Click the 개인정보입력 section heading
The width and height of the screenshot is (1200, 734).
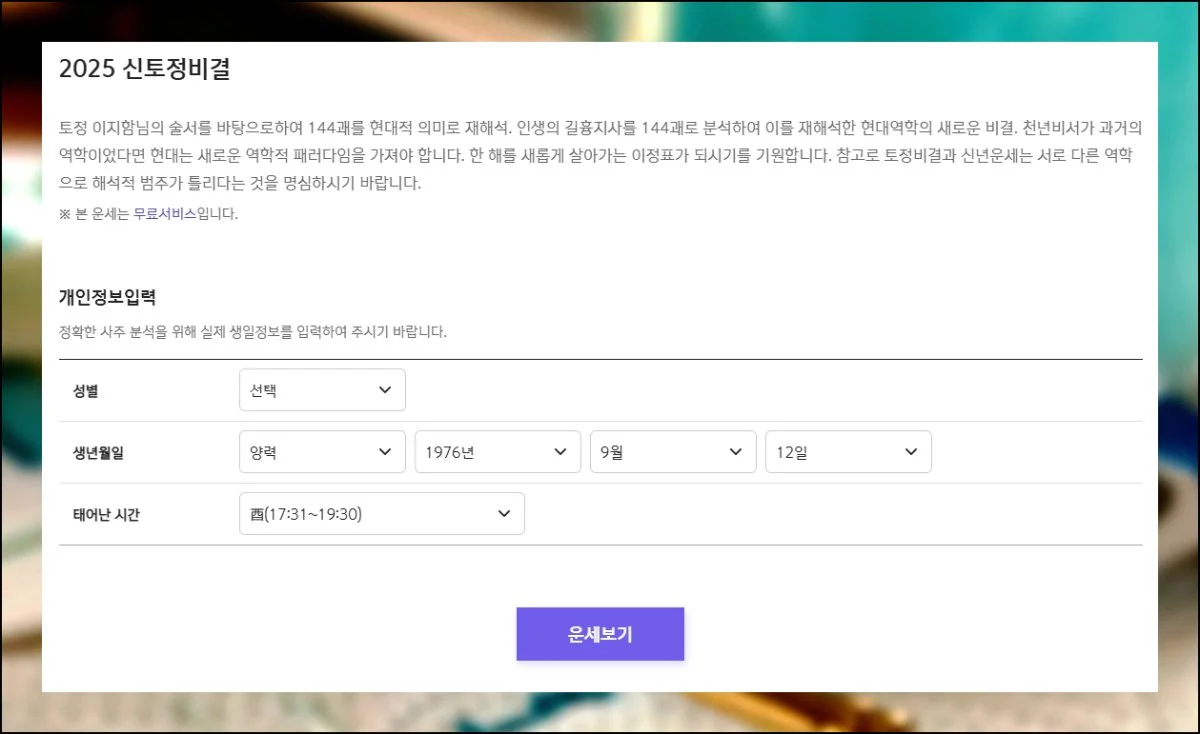tap(107, 297)
